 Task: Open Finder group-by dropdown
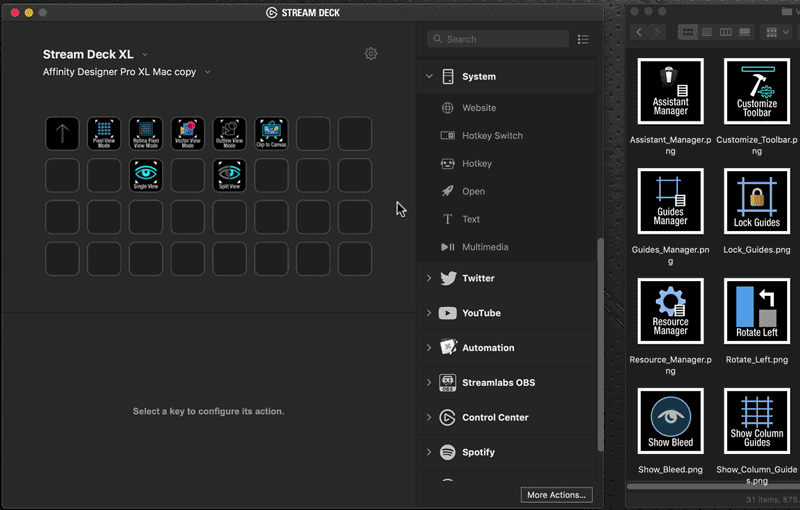pos(777,32)
